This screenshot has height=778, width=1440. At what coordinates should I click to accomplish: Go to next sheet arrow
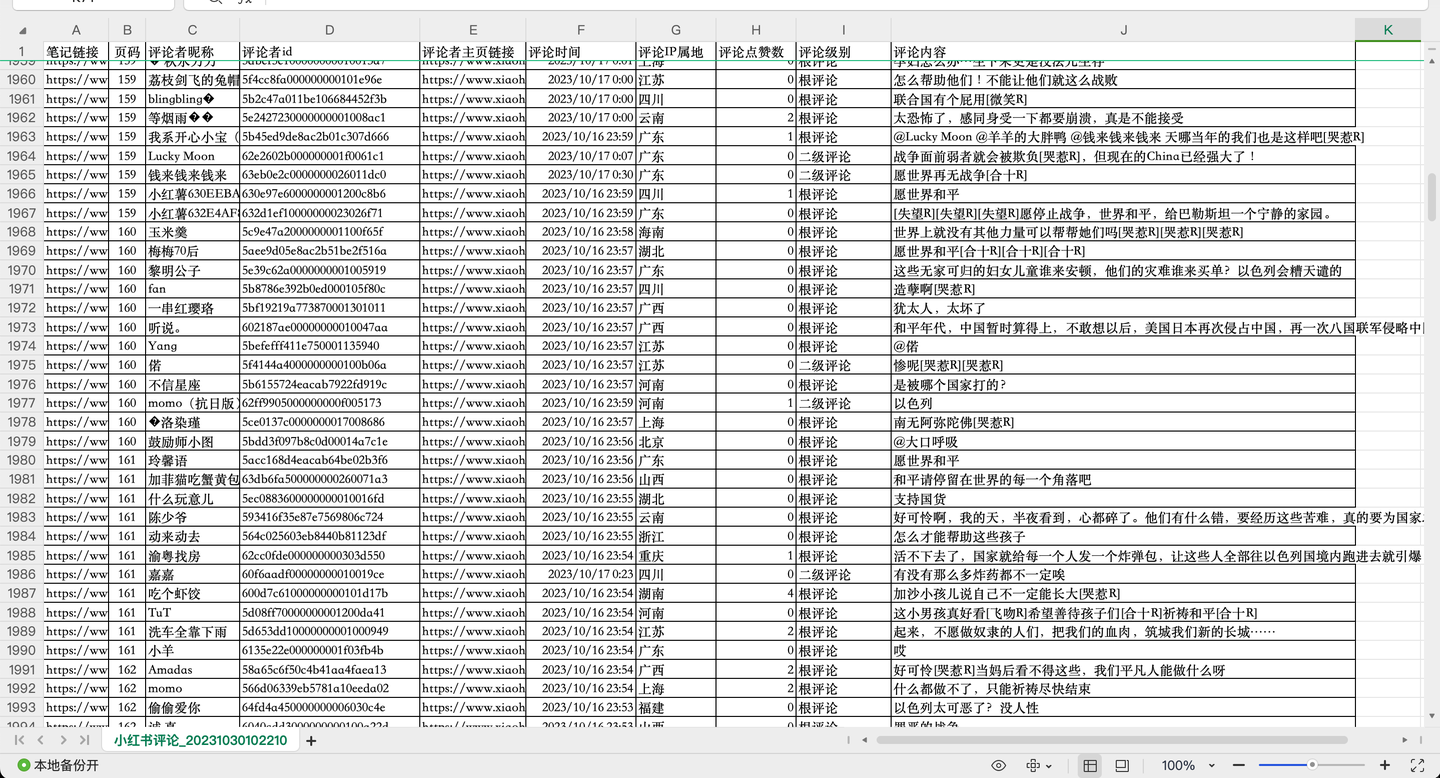pyautogui.click(x=62, y=740)
